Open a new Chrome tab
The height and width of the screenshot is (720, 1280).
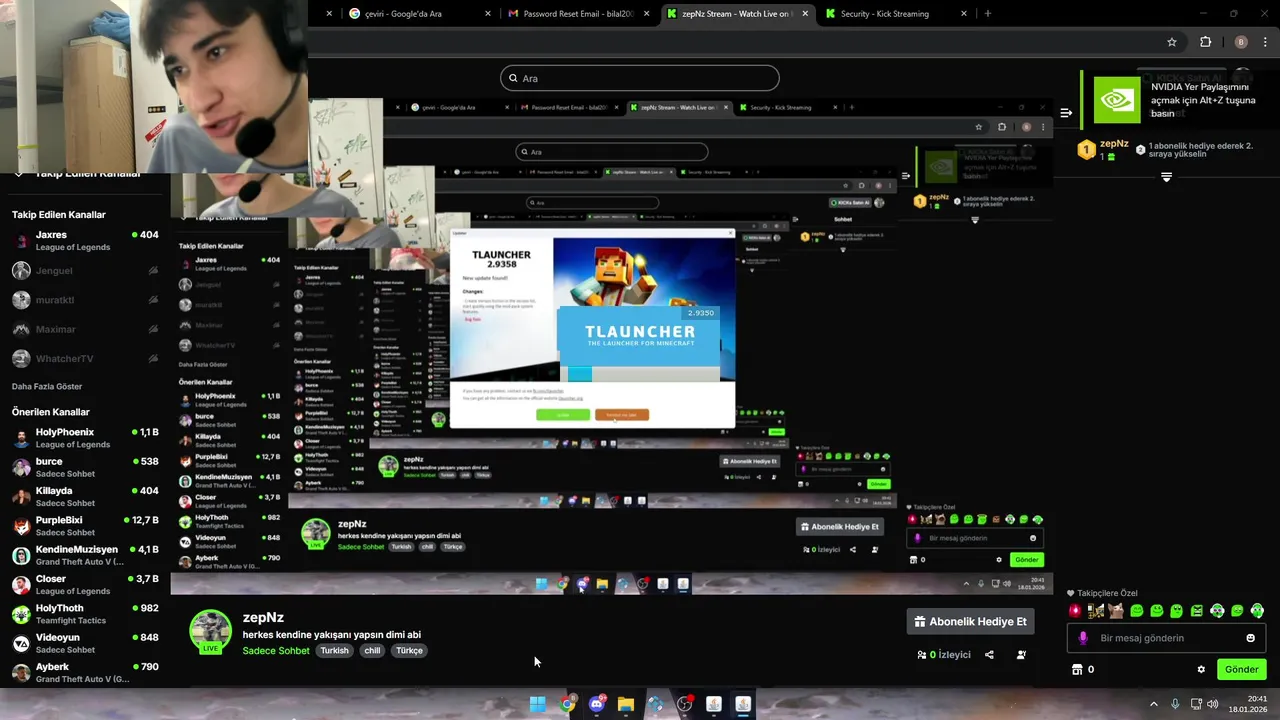click(x=988, y=14)
